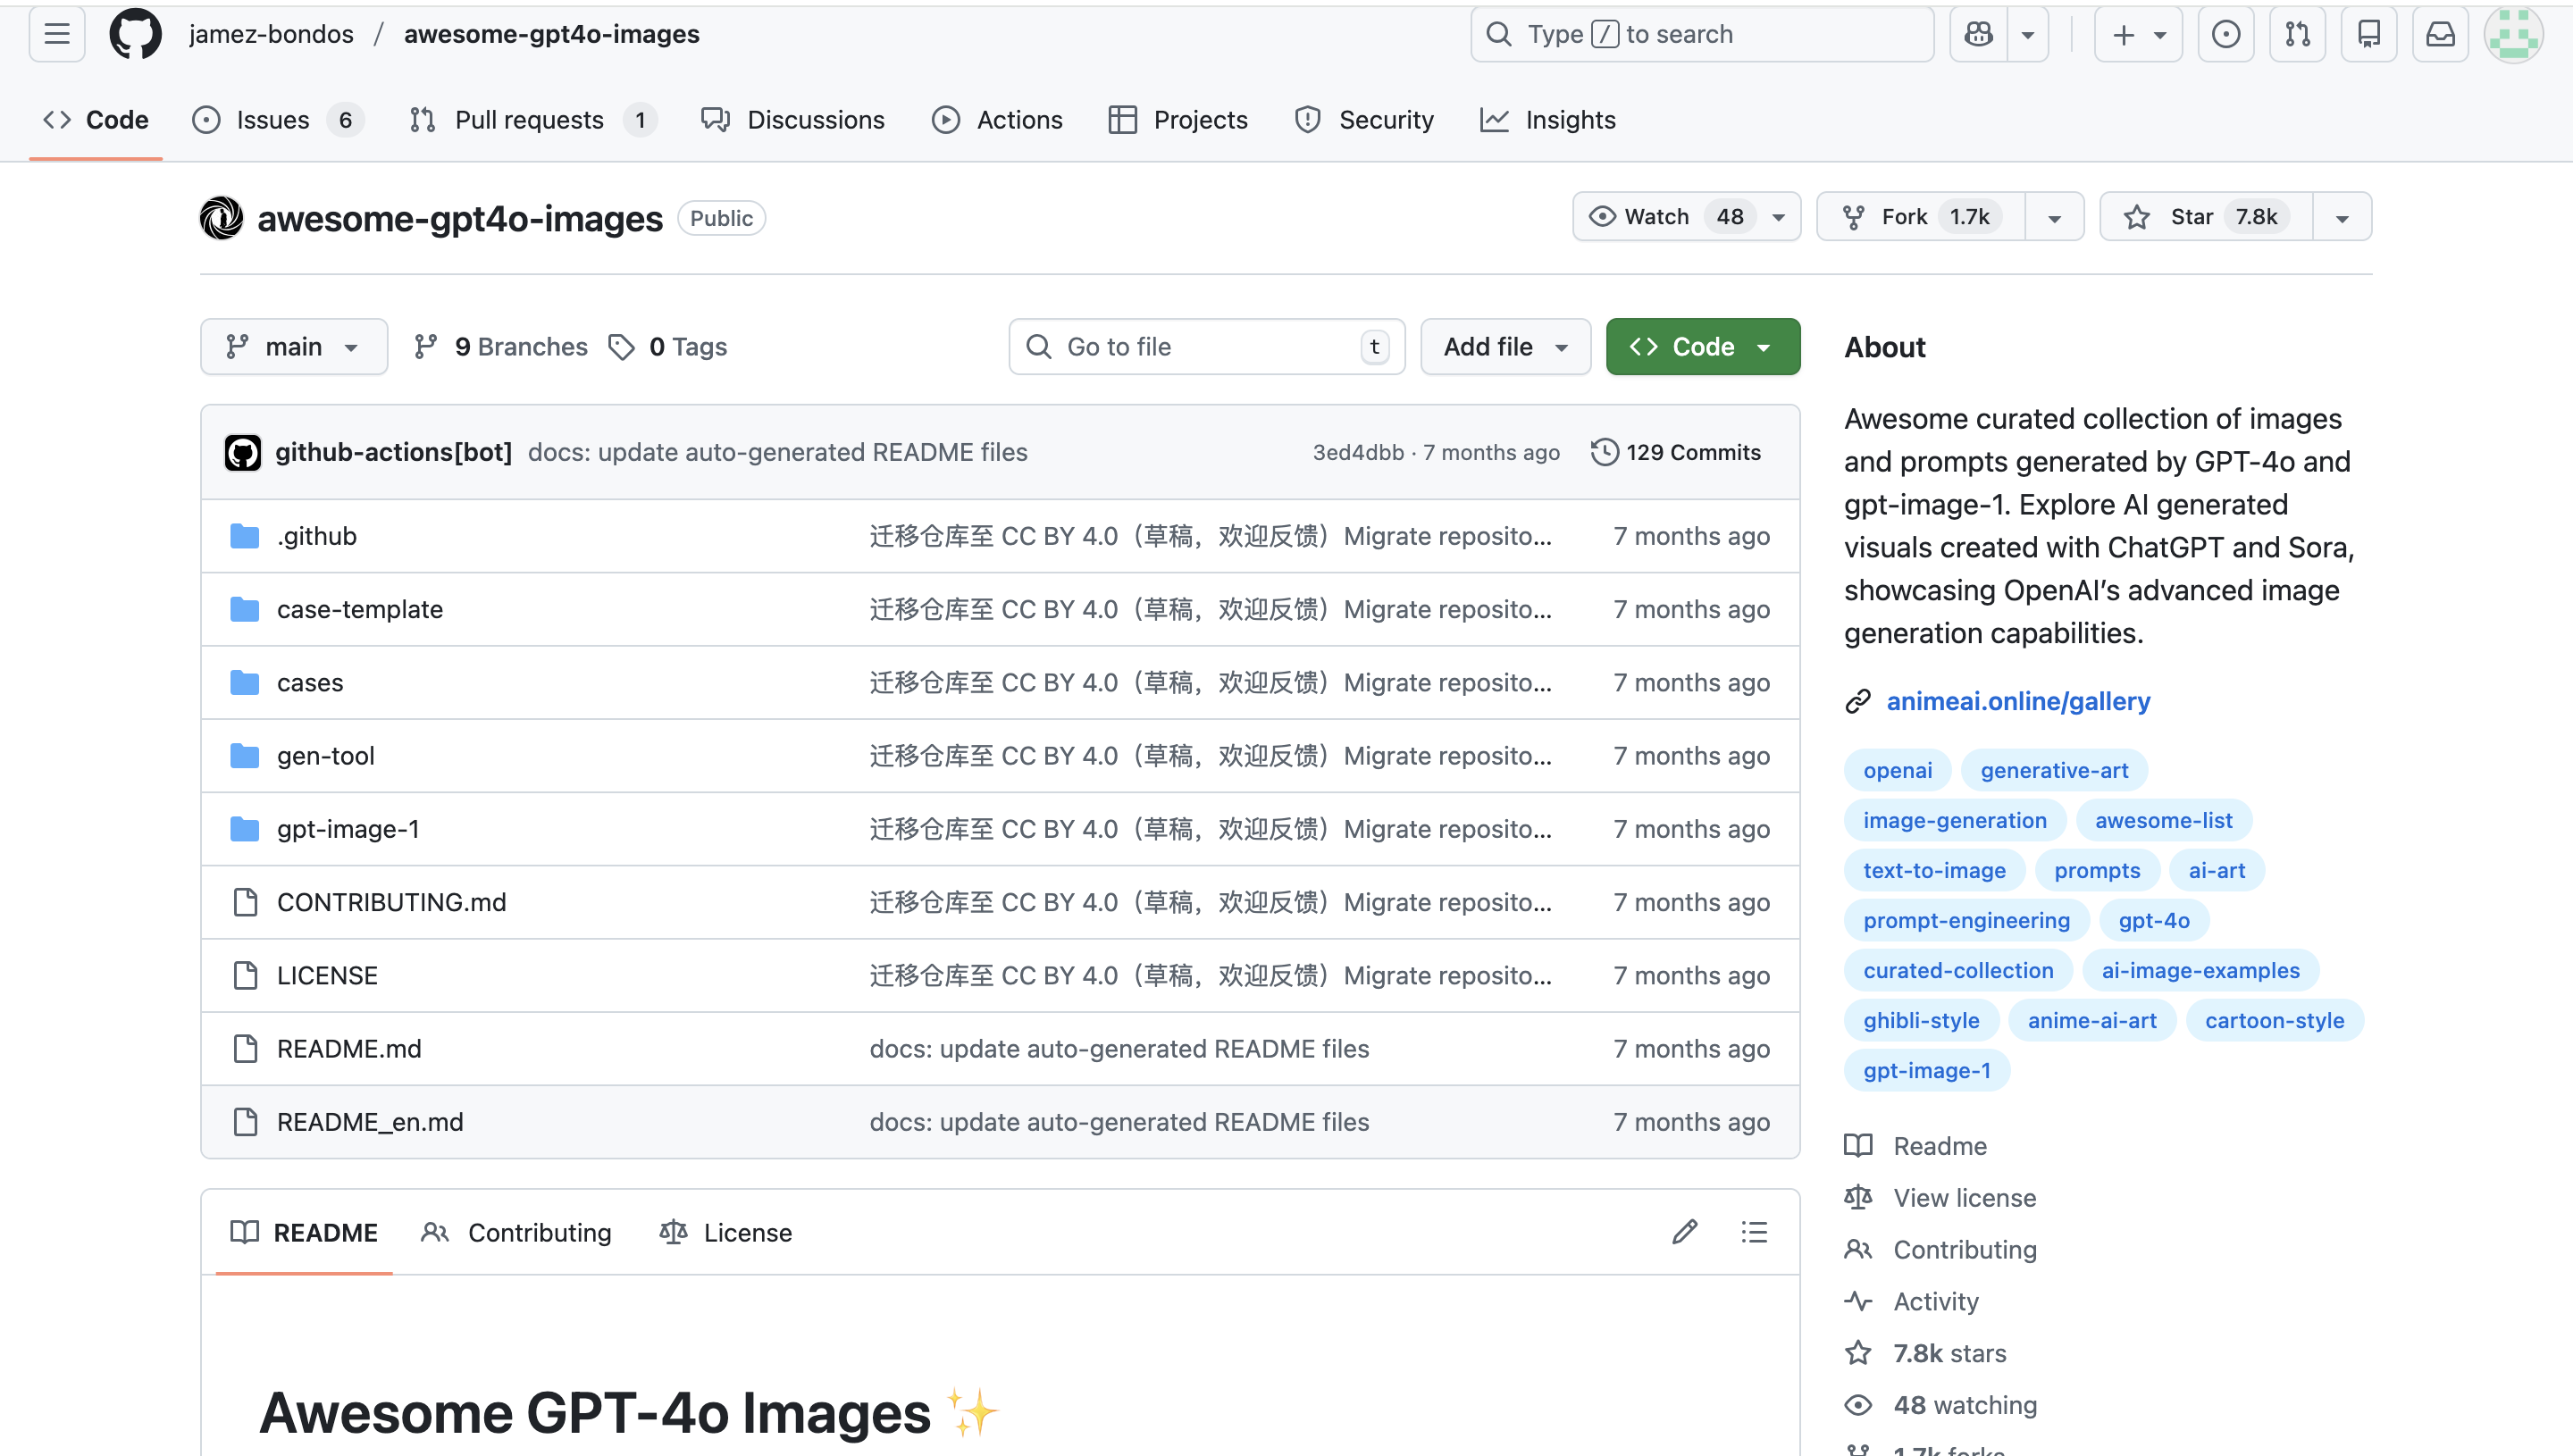Open the issues icon in top header
Screen dimensions: 2573x1456
[2225, 34]
